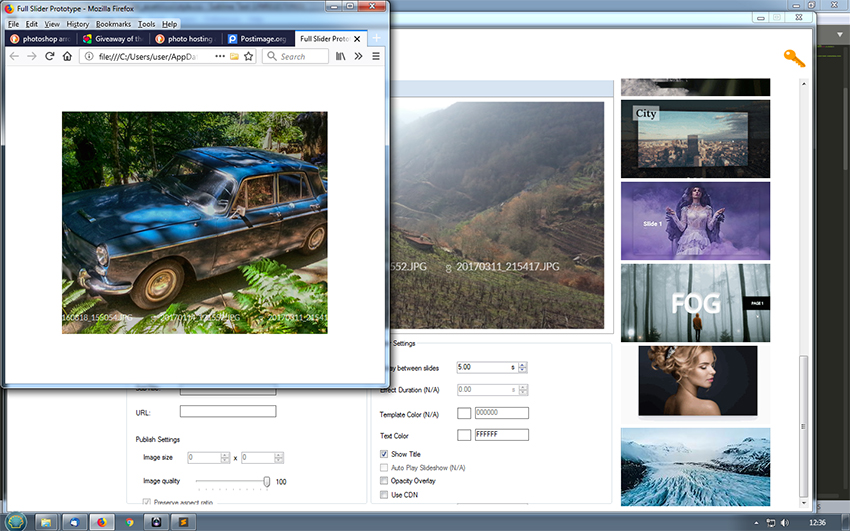850x531 pixels.
Task: Click the Text Color swatch
Action: pyautogui.click(x=464, y=435)
